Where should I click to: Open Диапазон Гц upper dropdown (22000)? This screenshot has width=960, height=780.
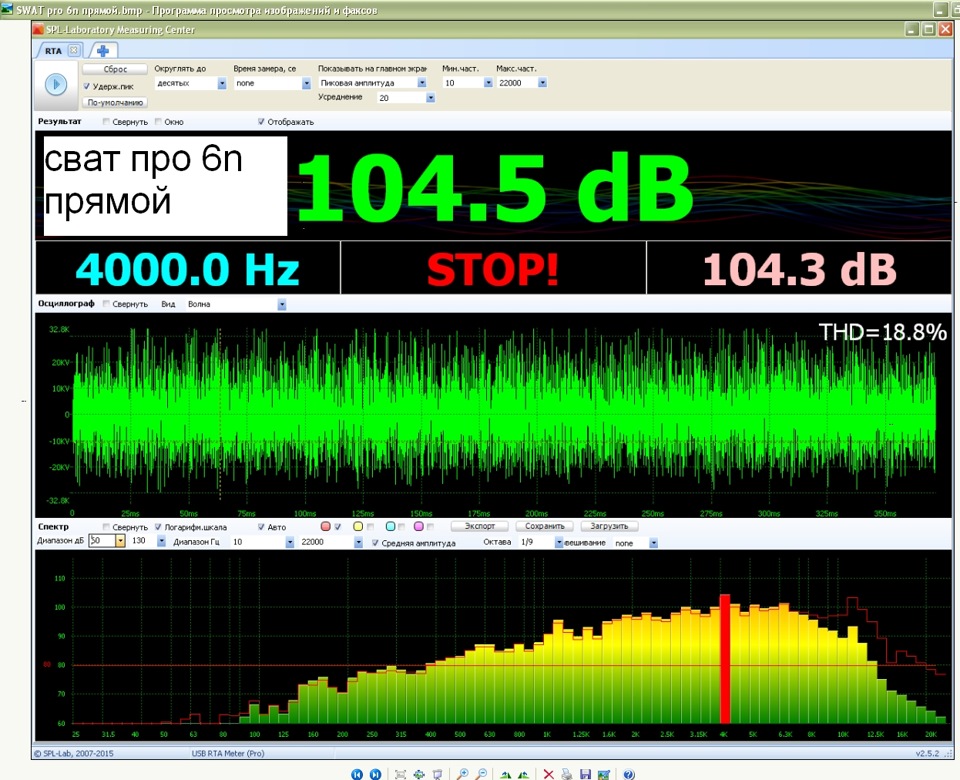click(x=358, y=542)
